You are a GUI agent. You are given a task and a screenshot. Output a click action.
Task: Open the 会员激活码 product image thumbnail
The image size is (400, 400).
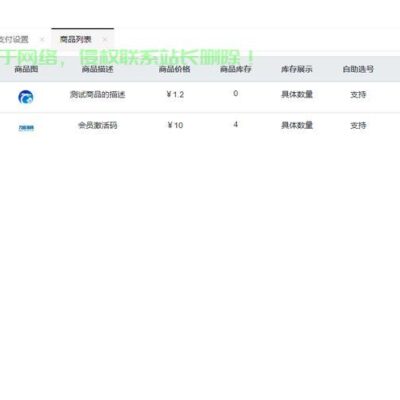pyautogui.click(x=26, y=128)
